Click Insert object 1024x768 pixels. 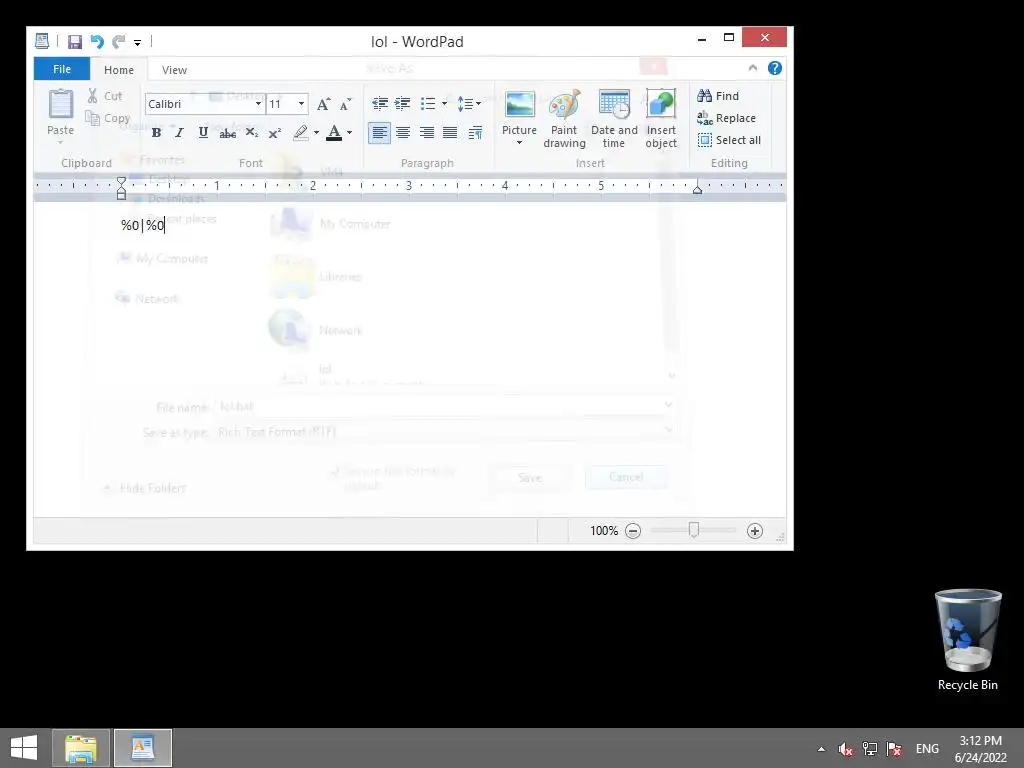click(661, 119)
